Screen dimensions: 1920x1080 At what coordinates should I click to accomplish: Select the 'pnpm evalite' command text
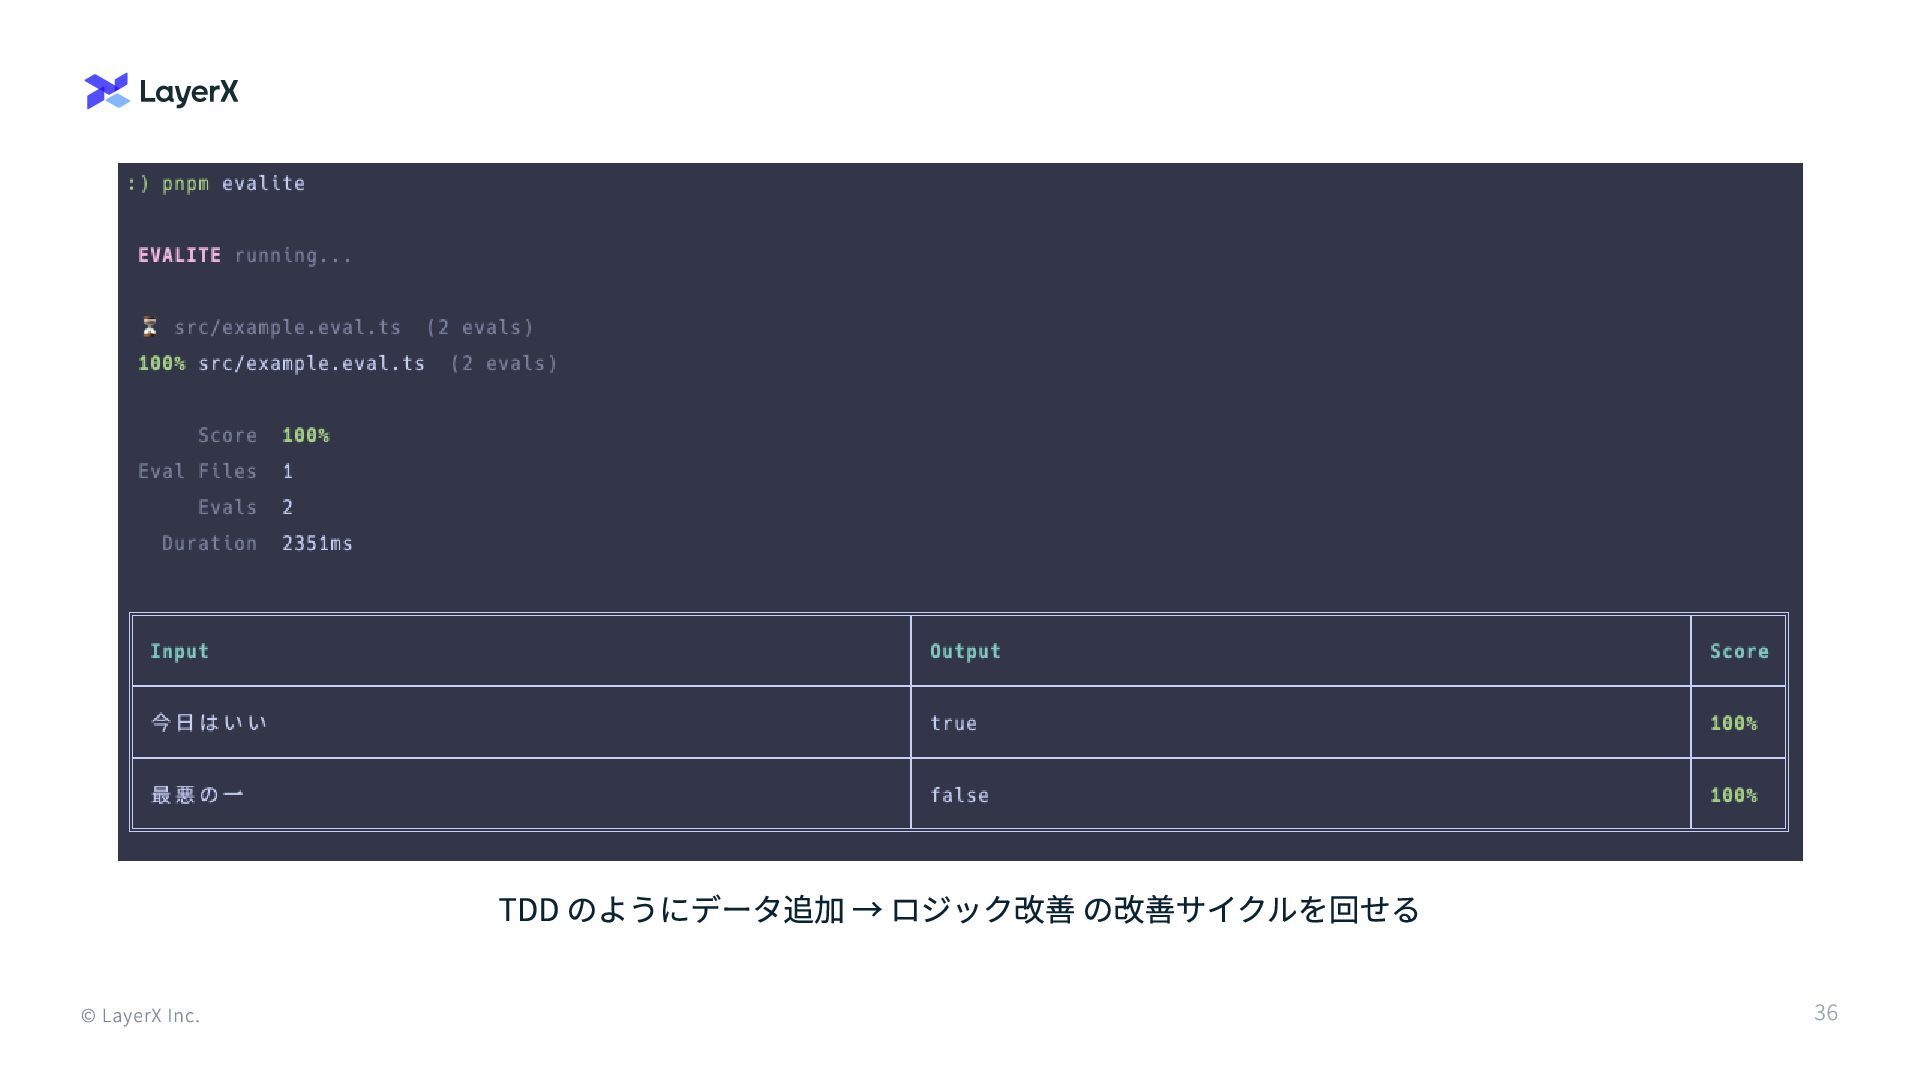(x=233, y=183)
